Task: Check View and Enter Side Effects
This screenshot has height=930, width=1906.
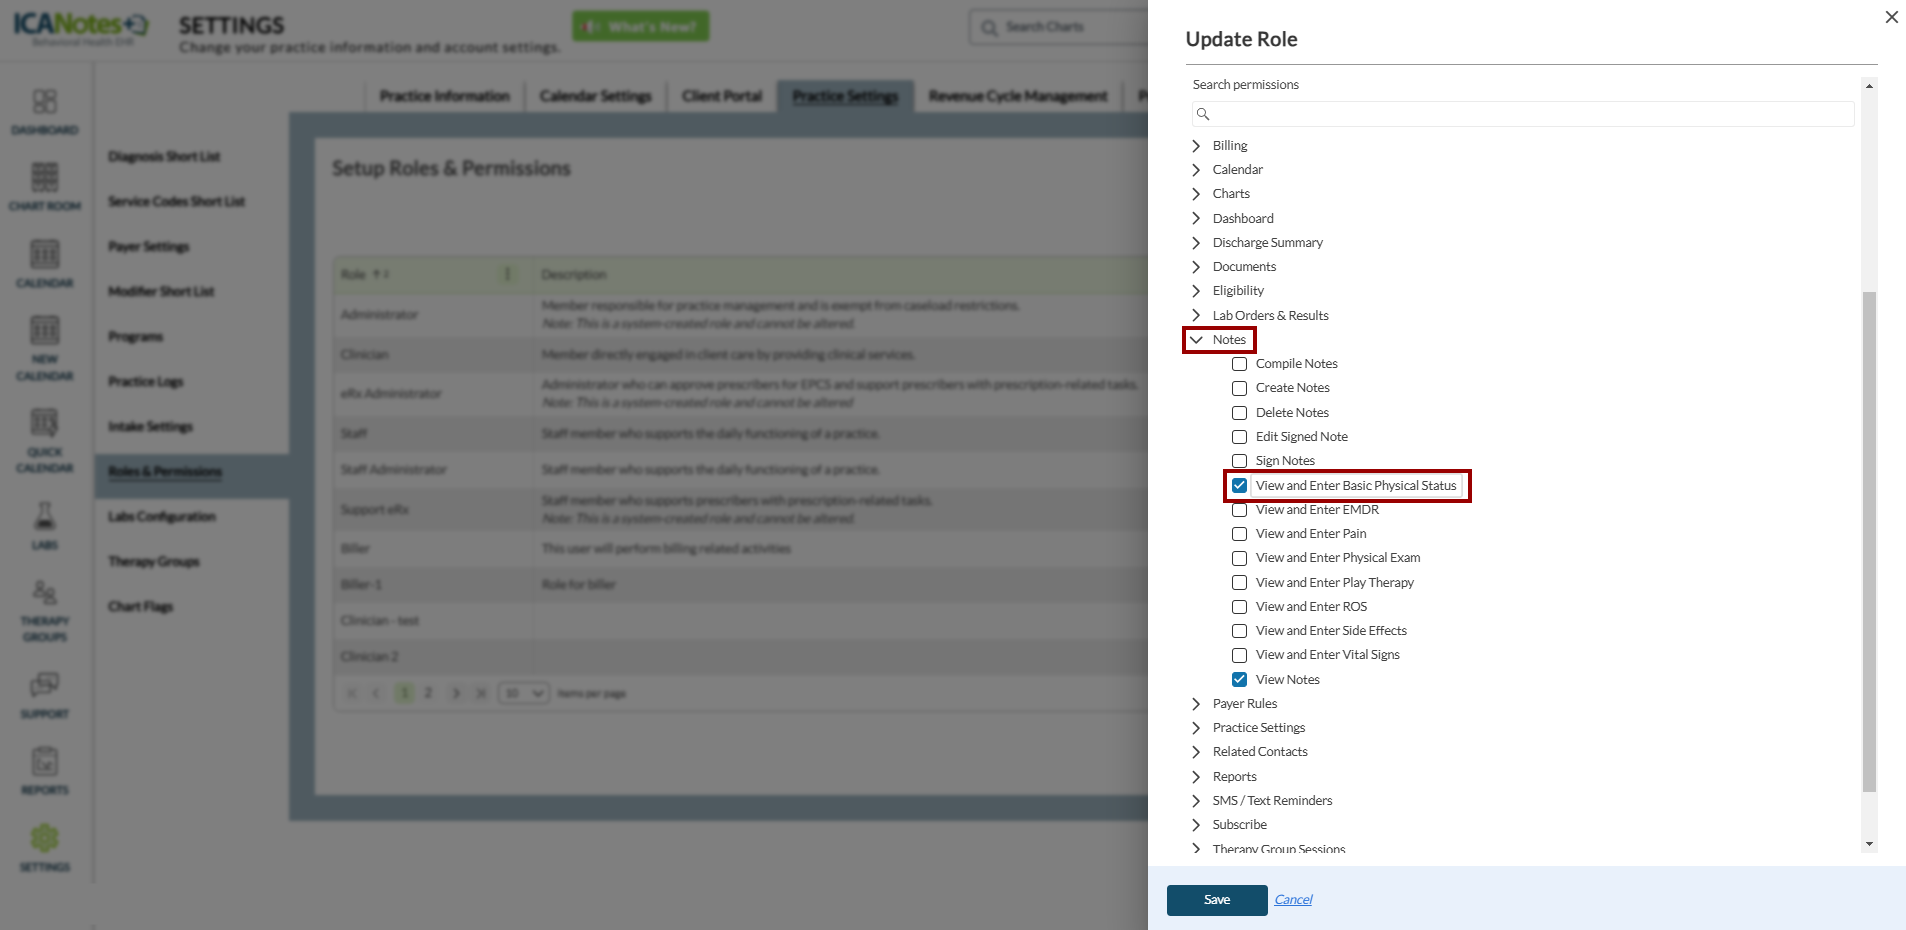Action: pyautogui.click(x=1239, y=631)
